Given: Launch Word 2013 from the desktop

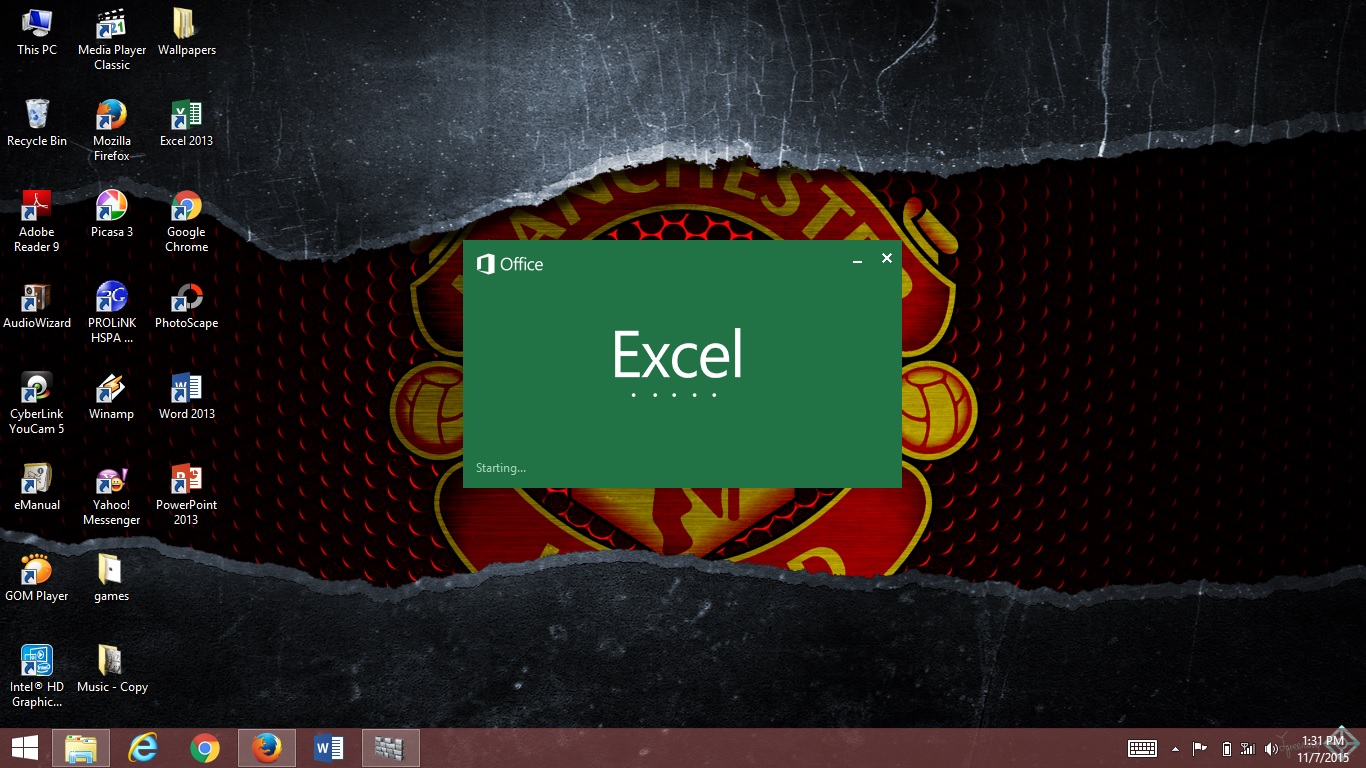Looking at the screenshot, I should [186, 388].
